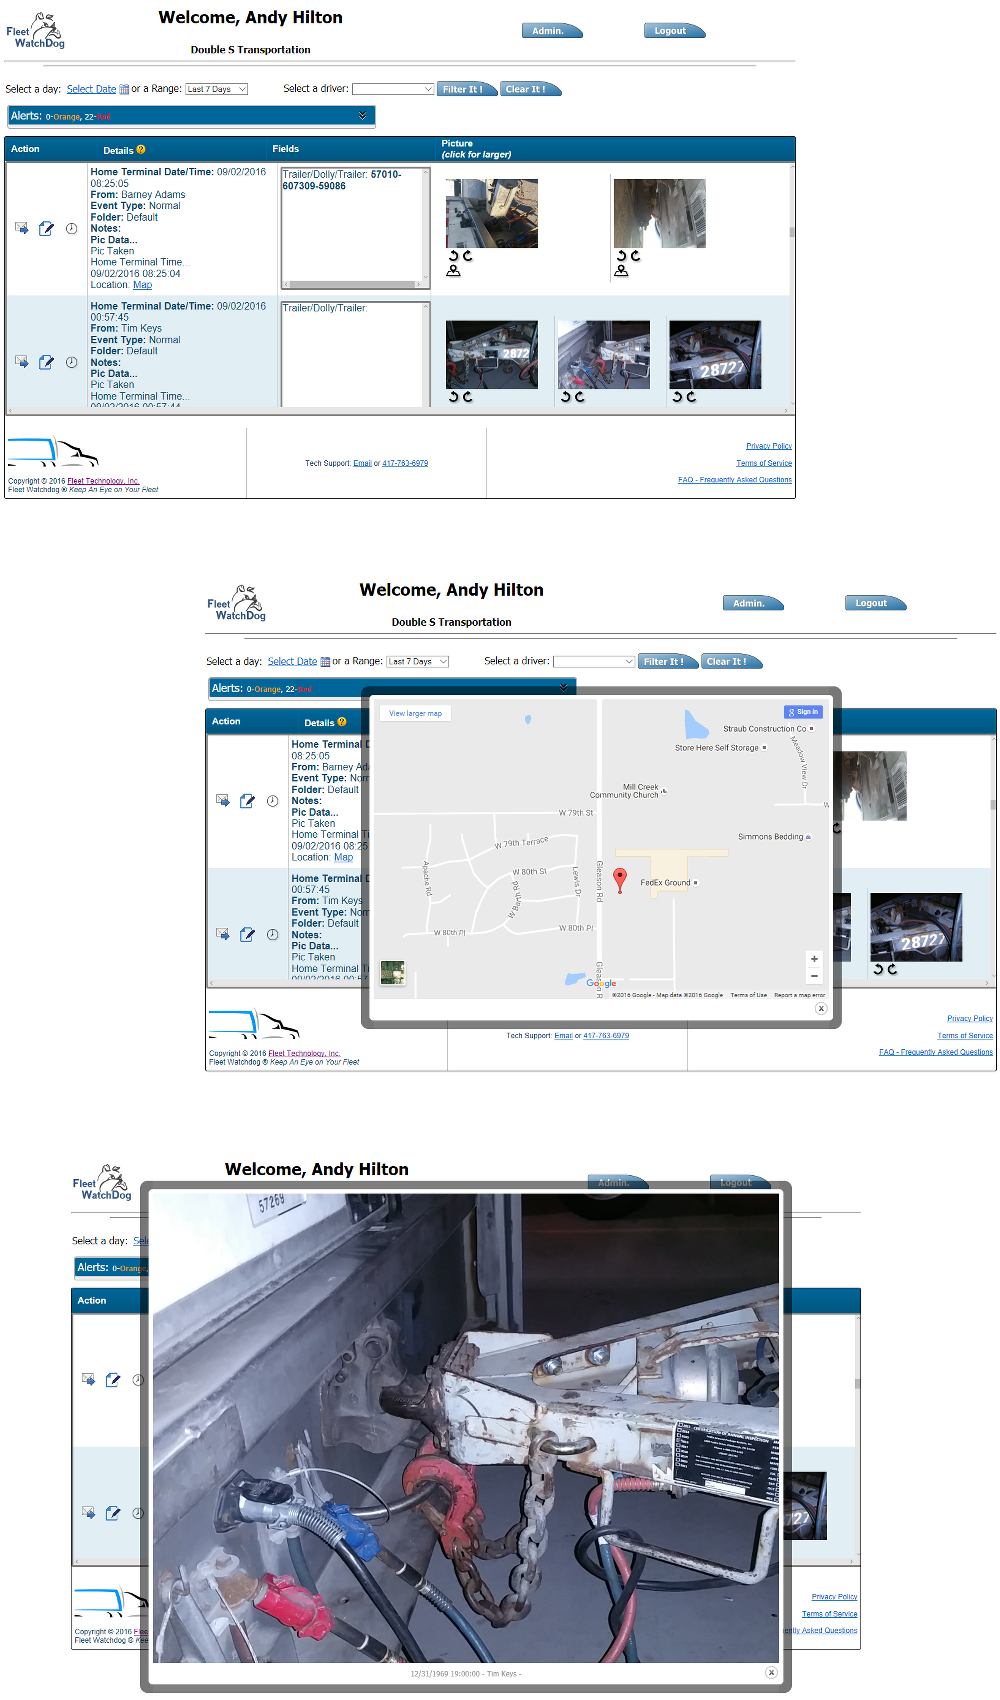Click horizontal scrollbar in Barney Adams Fields box
The width and height of the screenshot is (1000, 1700).
pyautogui.click(x=352, y=285)
